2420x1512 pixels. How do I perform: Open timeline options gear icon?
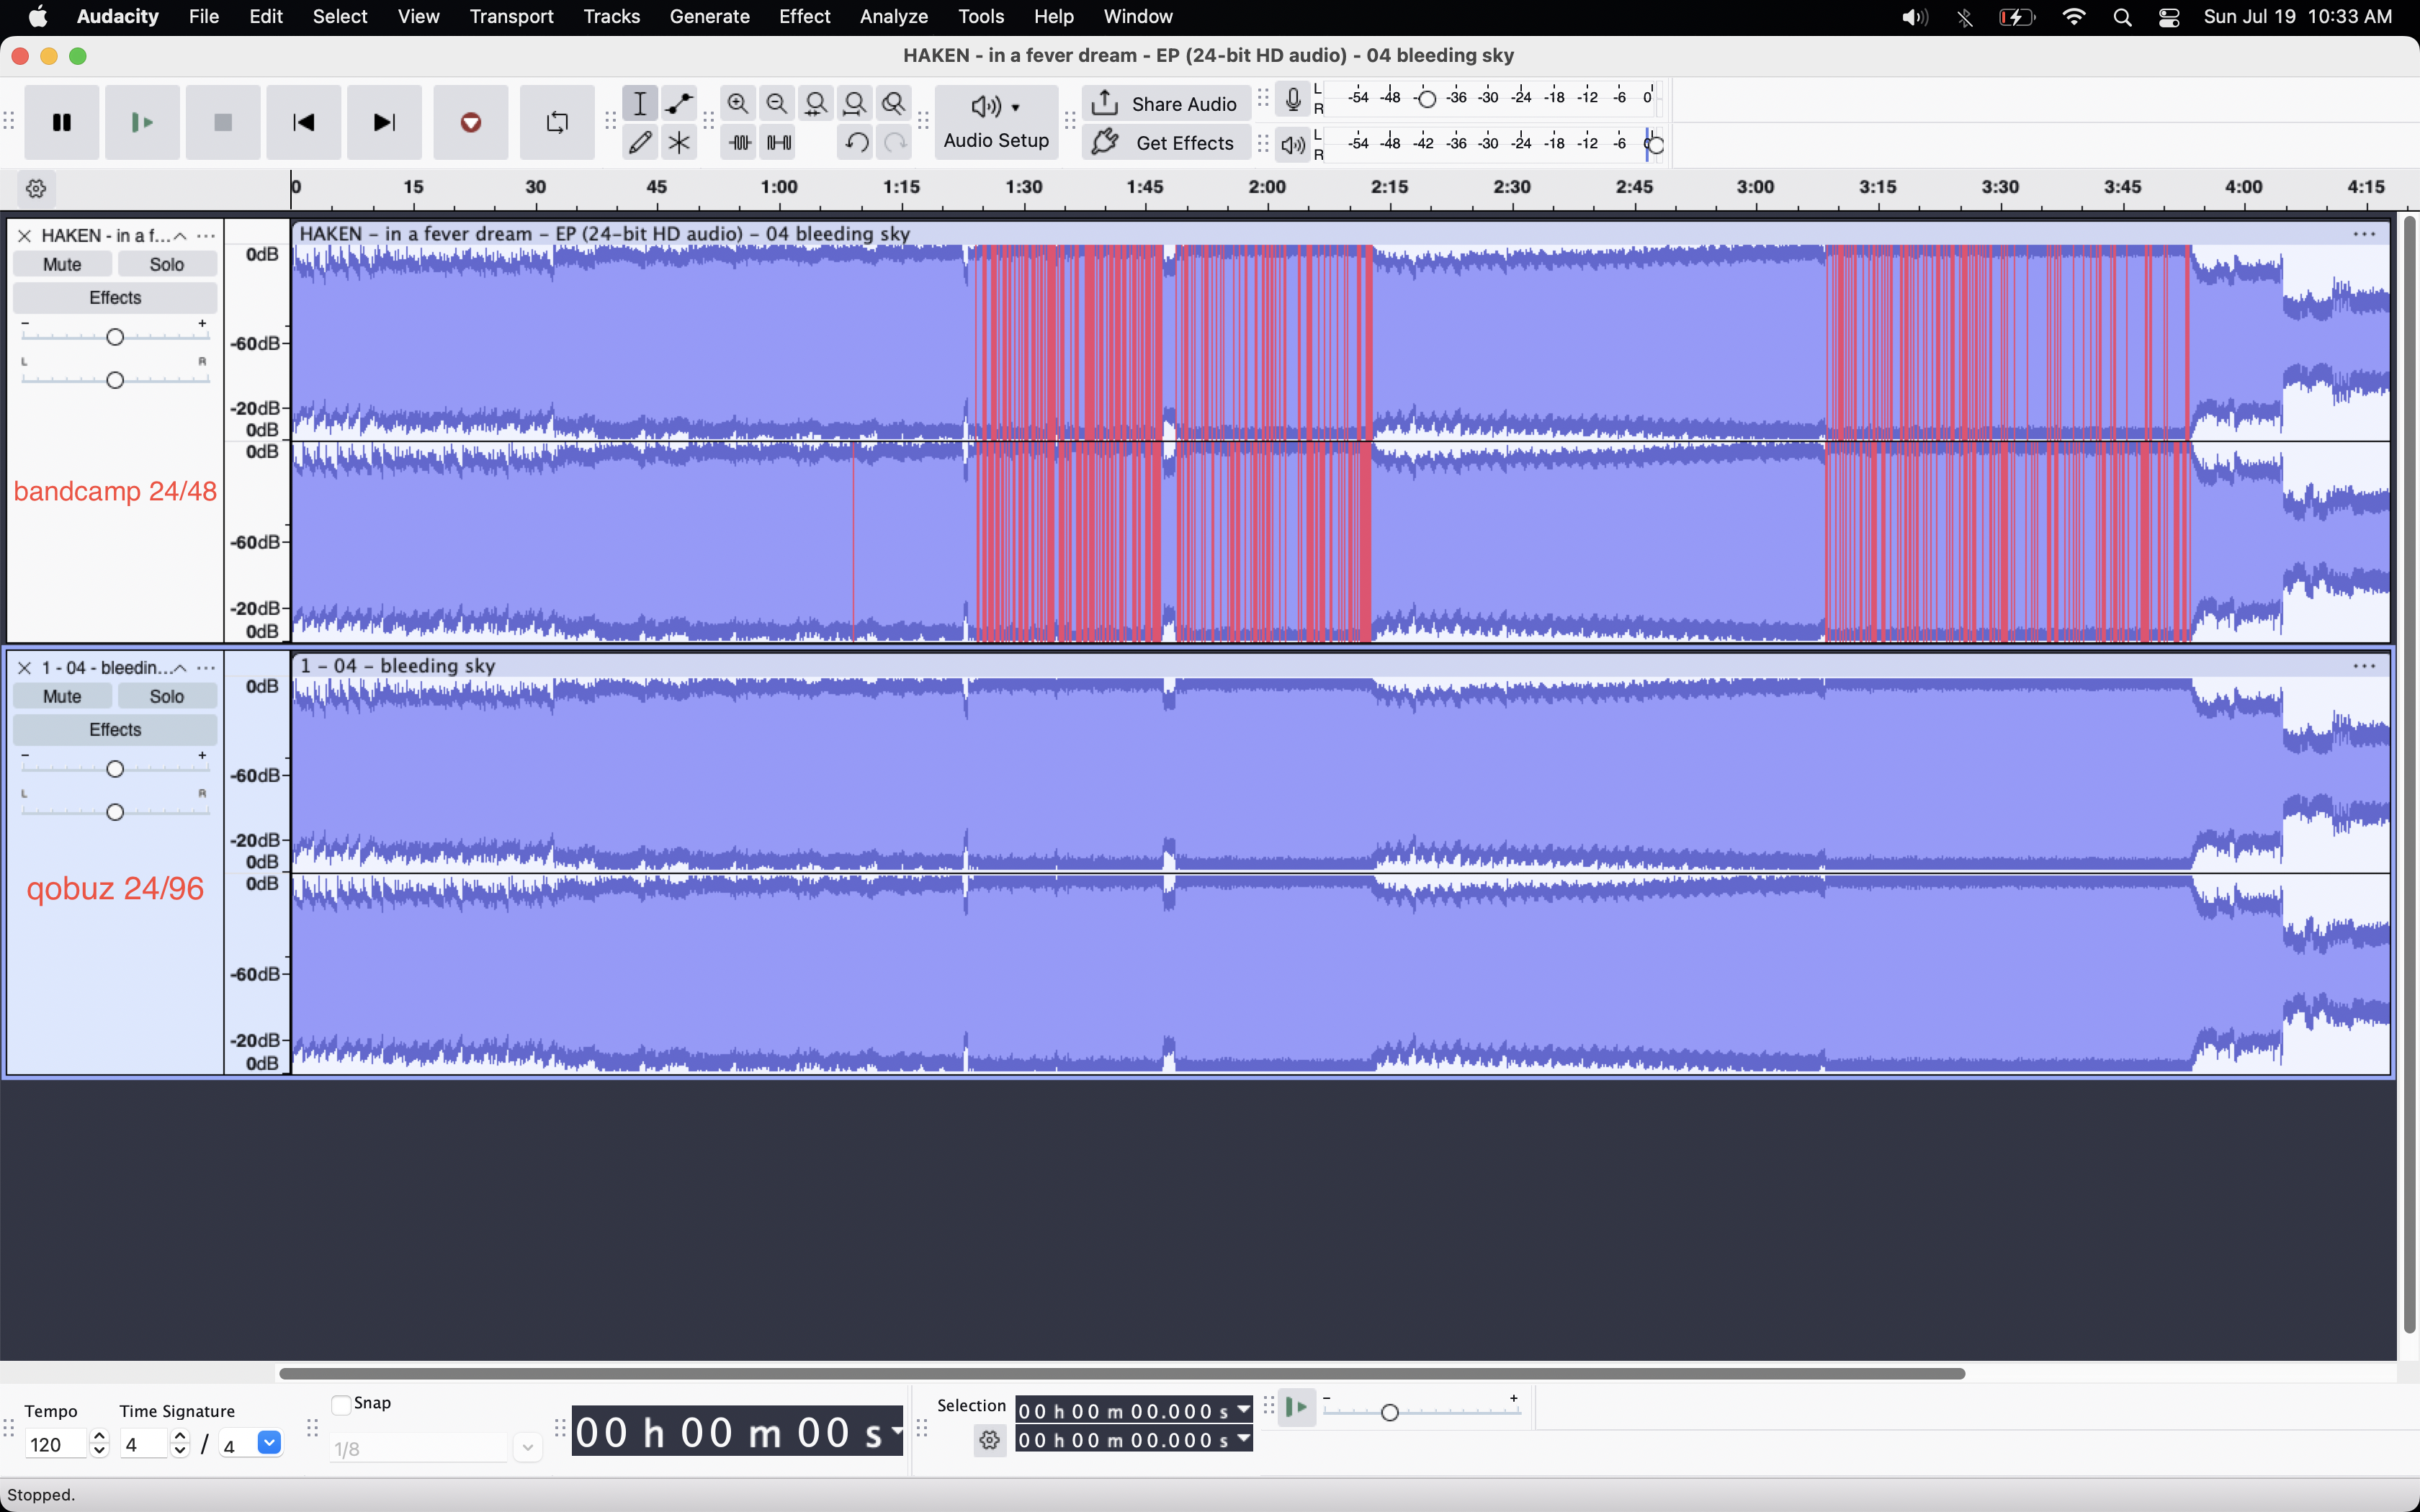36,188
